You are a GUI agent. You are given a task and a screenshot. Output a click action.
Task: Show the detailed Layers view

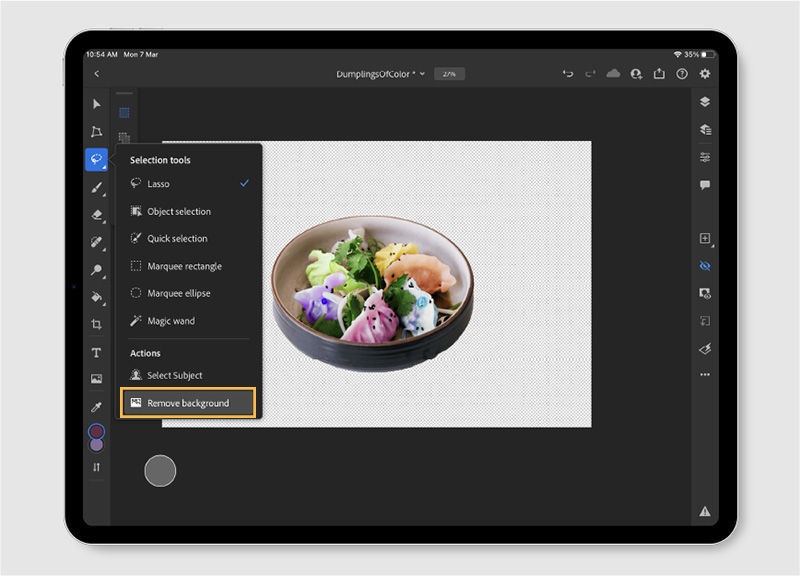pyautogui.click(x=705, y=129)
